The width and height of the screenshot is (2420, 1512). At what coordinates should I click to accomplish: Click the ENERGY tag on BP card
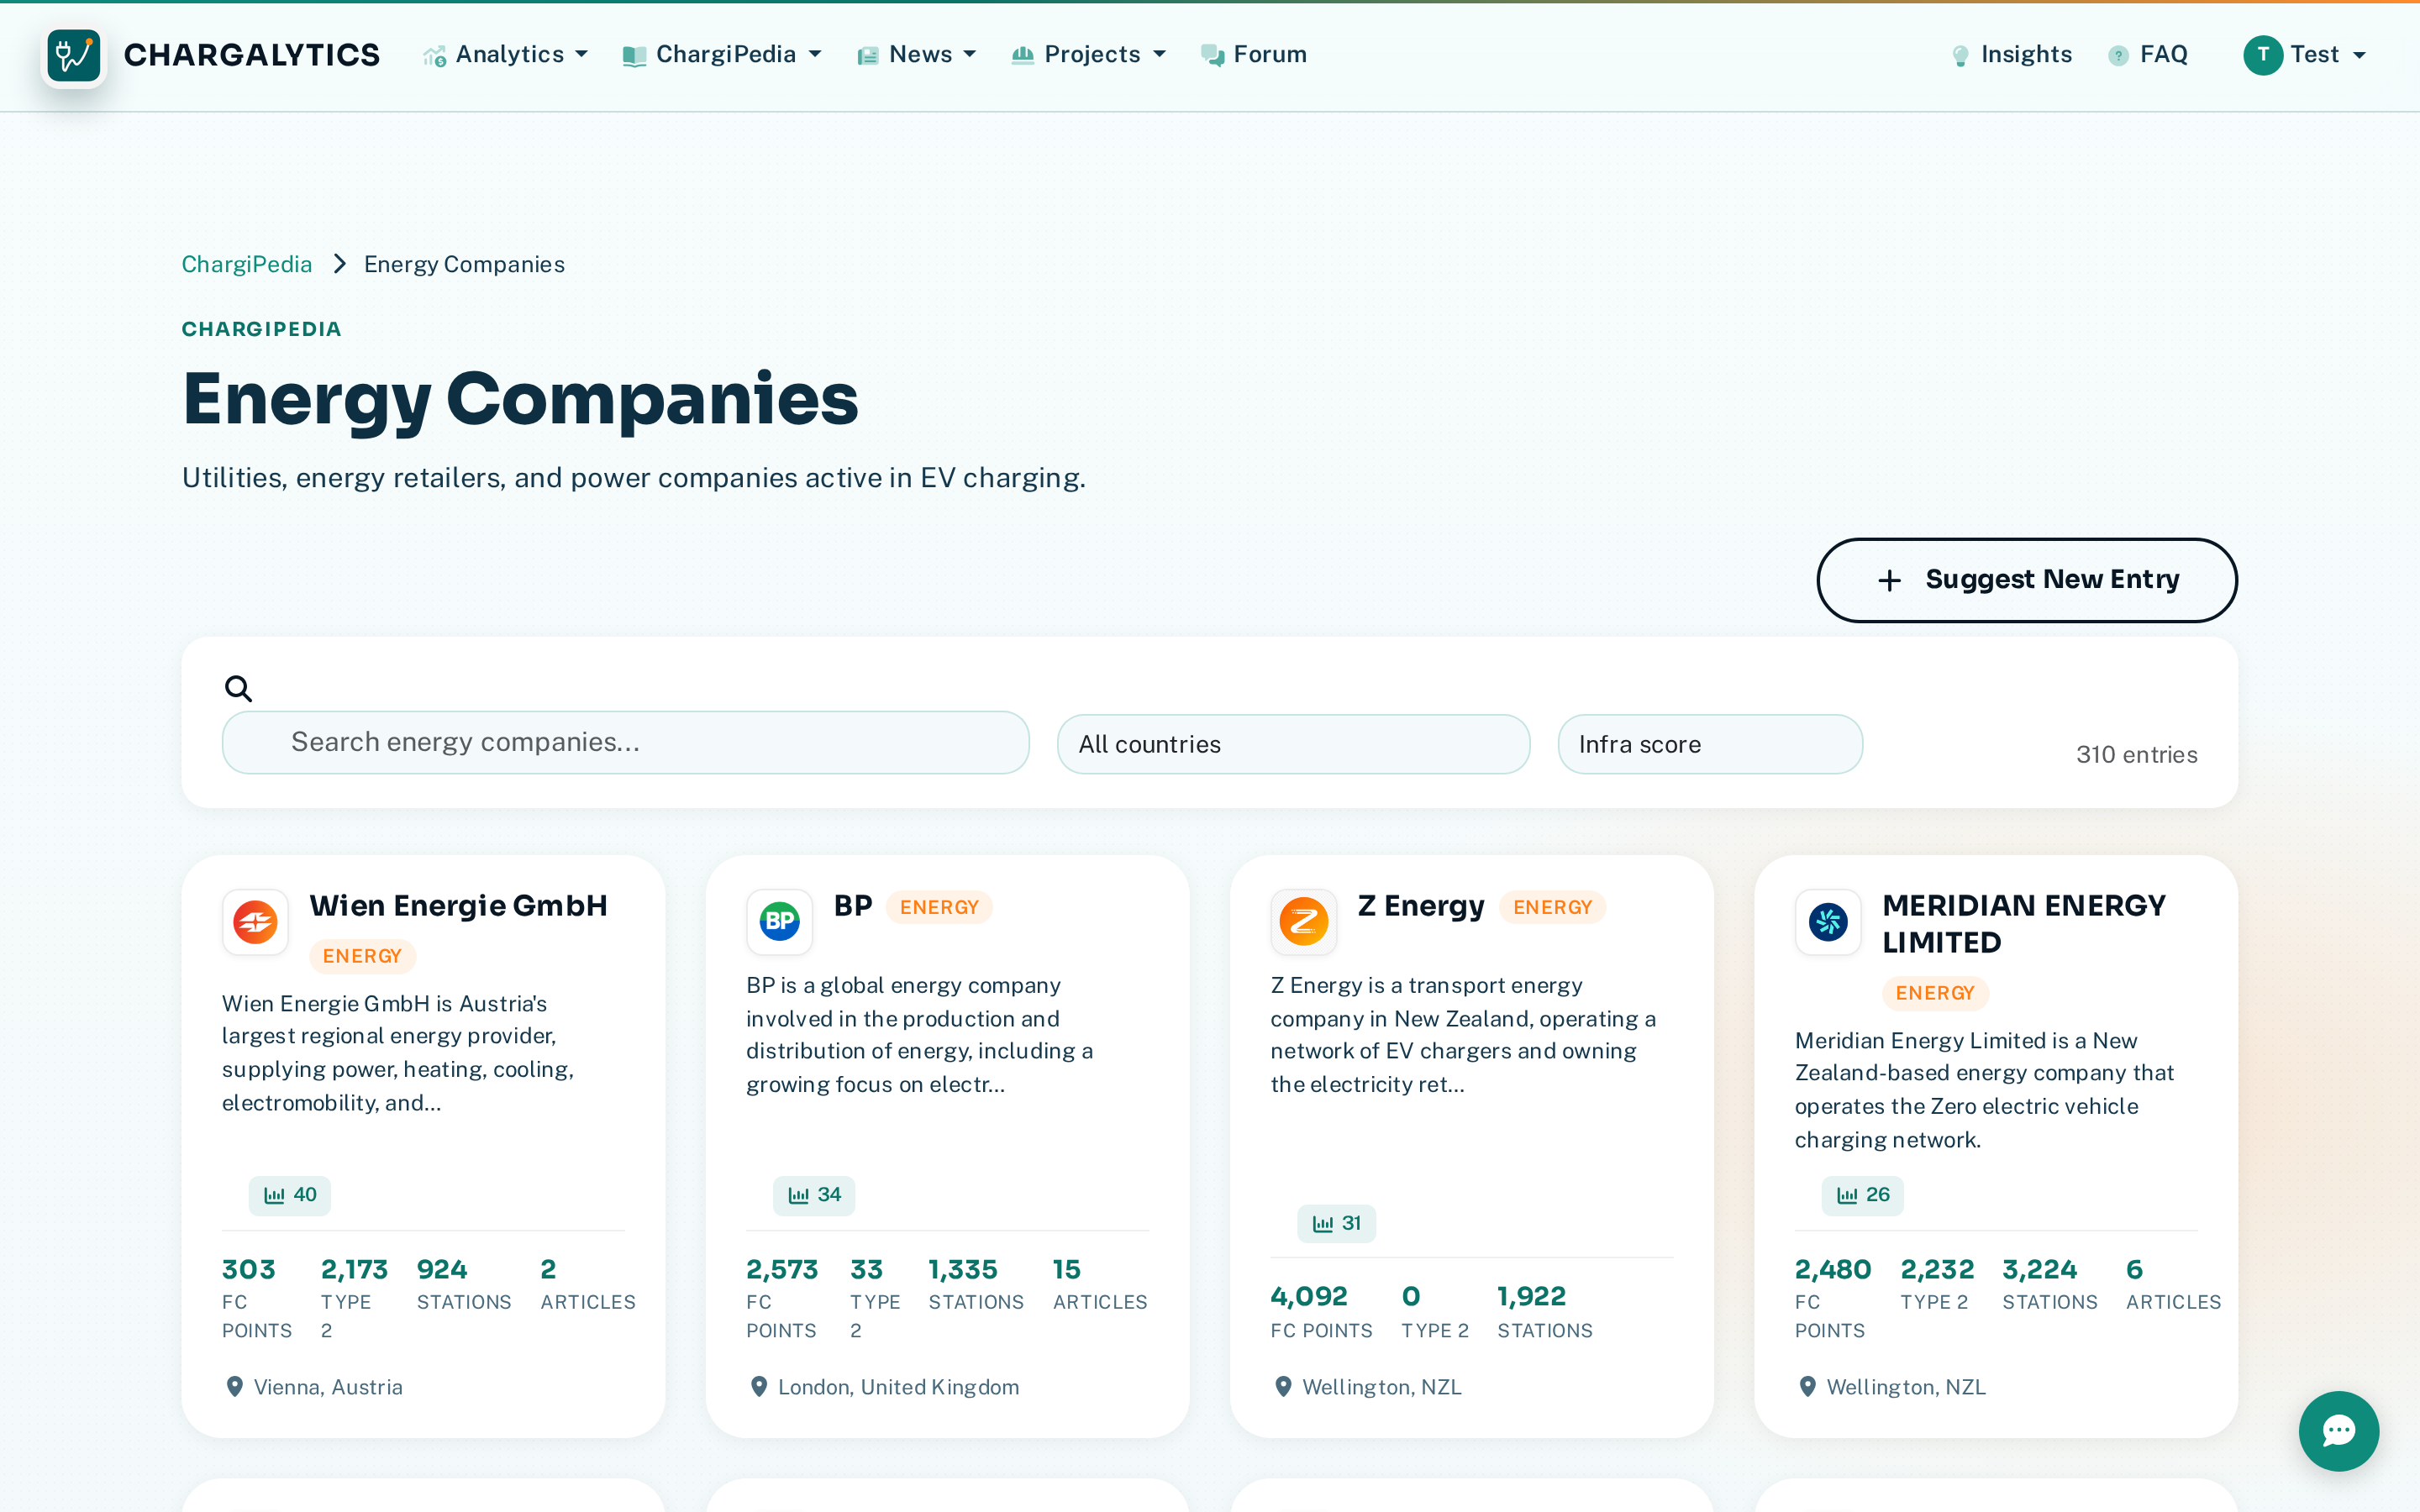click(x=939, y=907)
